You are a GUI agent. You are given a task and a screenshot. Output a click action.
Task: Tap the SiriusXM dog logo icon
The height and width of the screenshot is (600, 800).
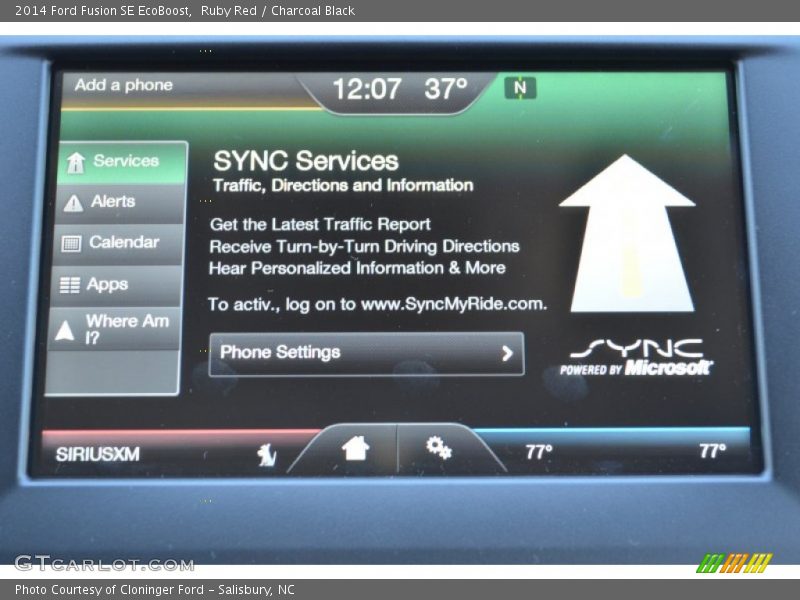[266, 455]
